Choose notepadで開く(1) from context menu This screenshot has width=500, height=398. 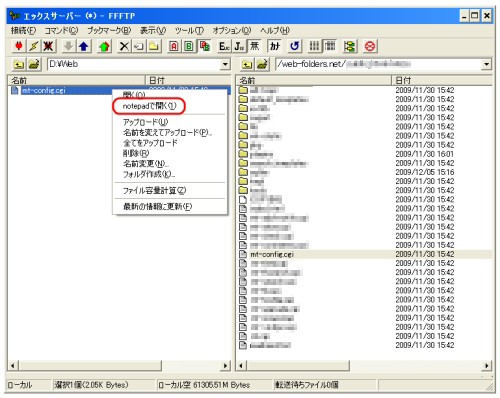point(170,106)
